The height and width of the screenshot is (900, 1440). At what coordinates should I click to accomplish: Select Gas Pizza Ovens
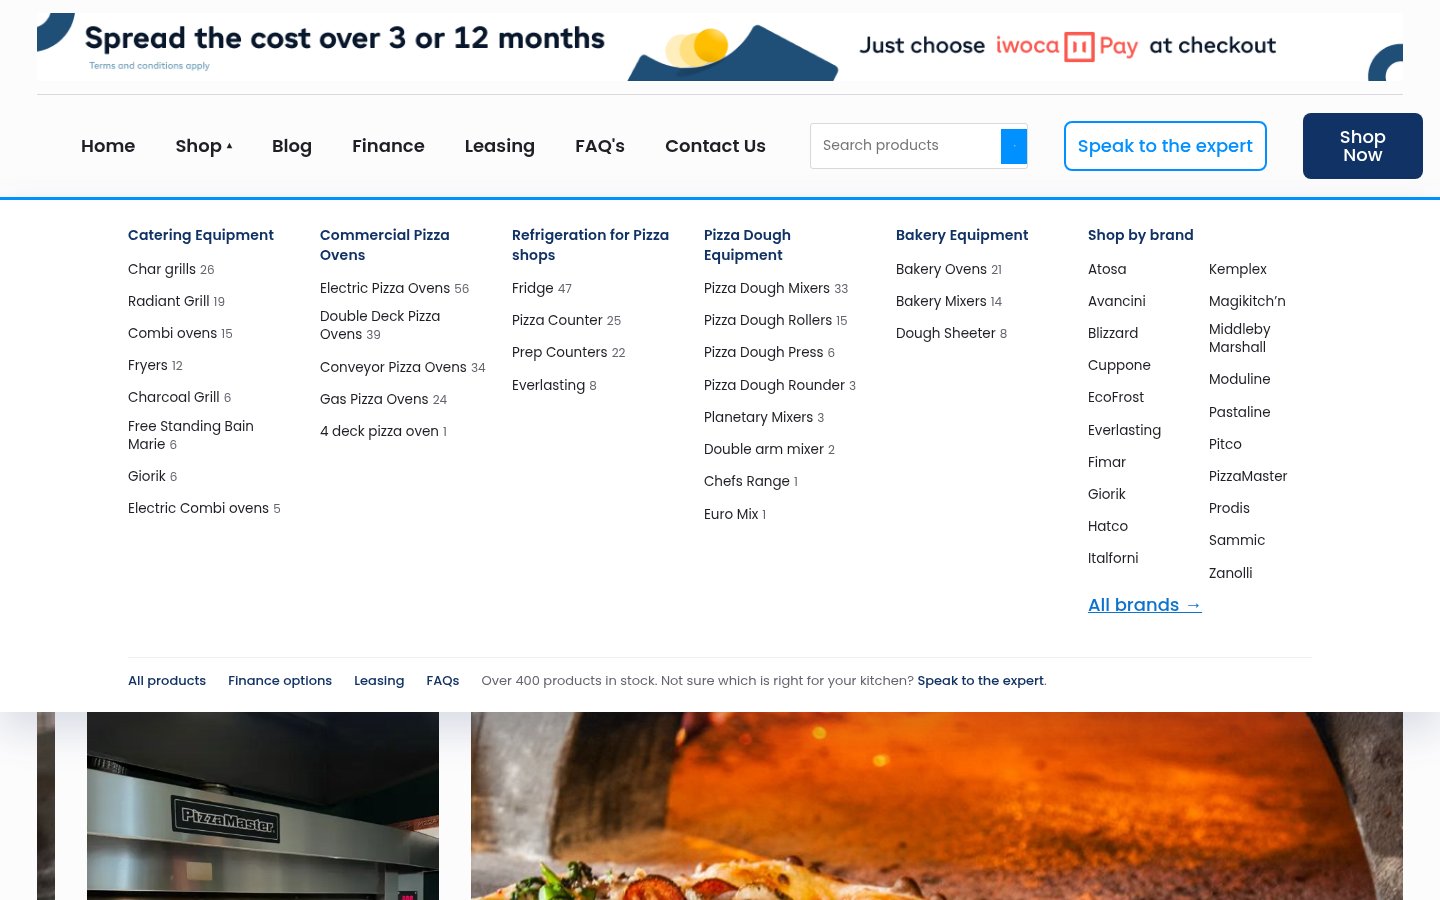383,399
